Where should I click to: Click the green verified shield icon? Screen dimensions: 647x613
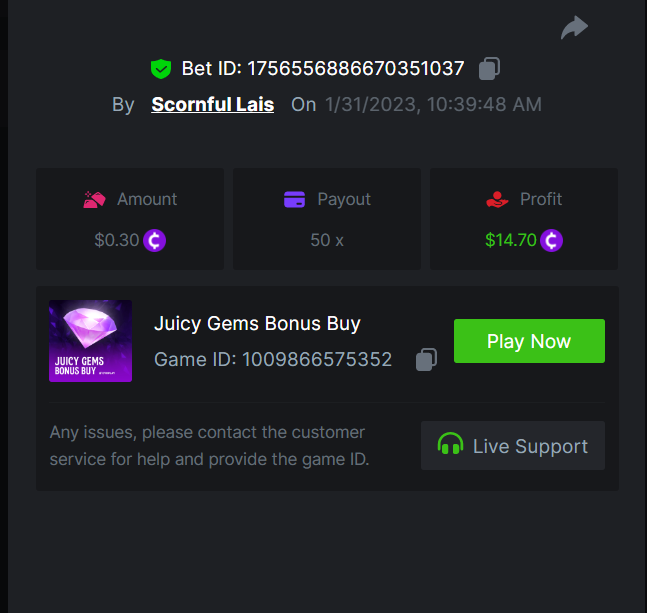(160, 69)
